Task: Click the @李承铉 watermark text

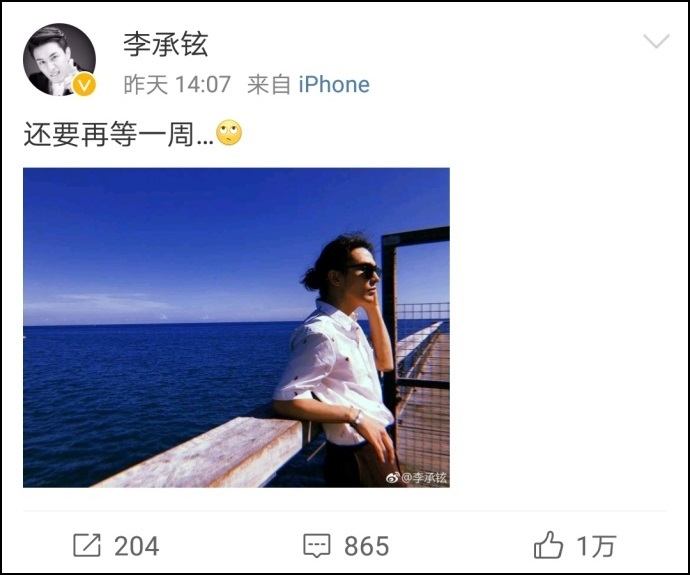Action: click(425, 478)
